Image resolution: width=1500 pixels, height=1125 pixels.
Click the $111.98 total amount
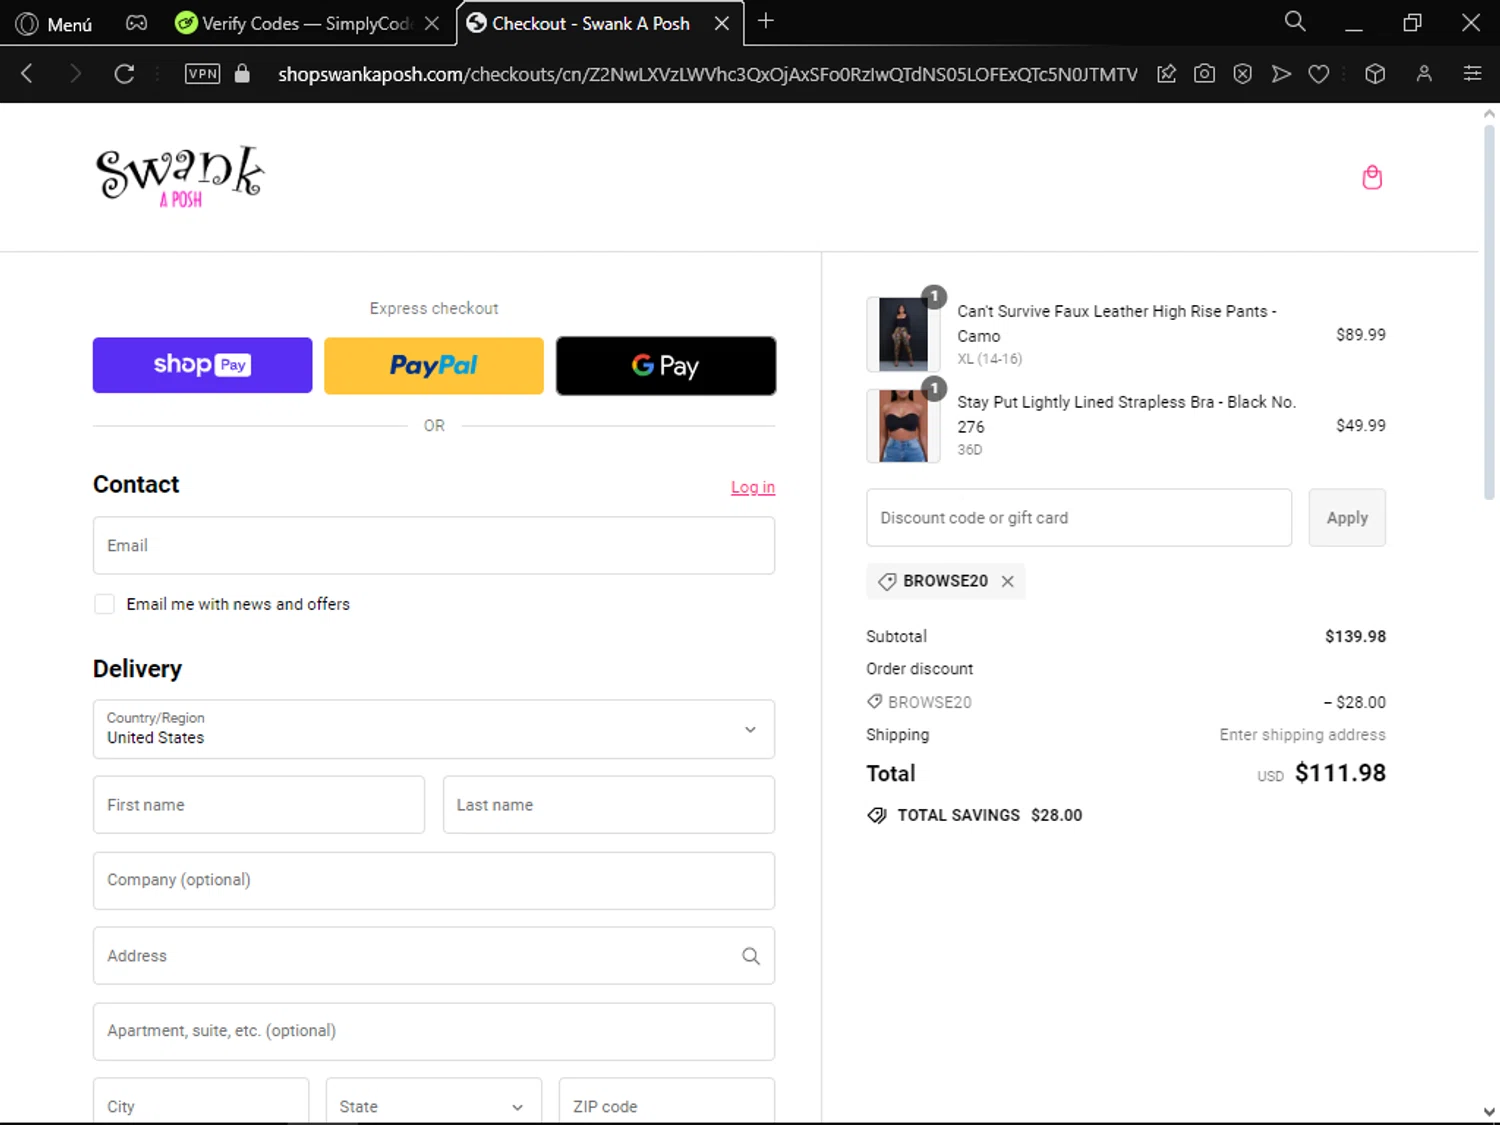click(x=1340, y=773)
